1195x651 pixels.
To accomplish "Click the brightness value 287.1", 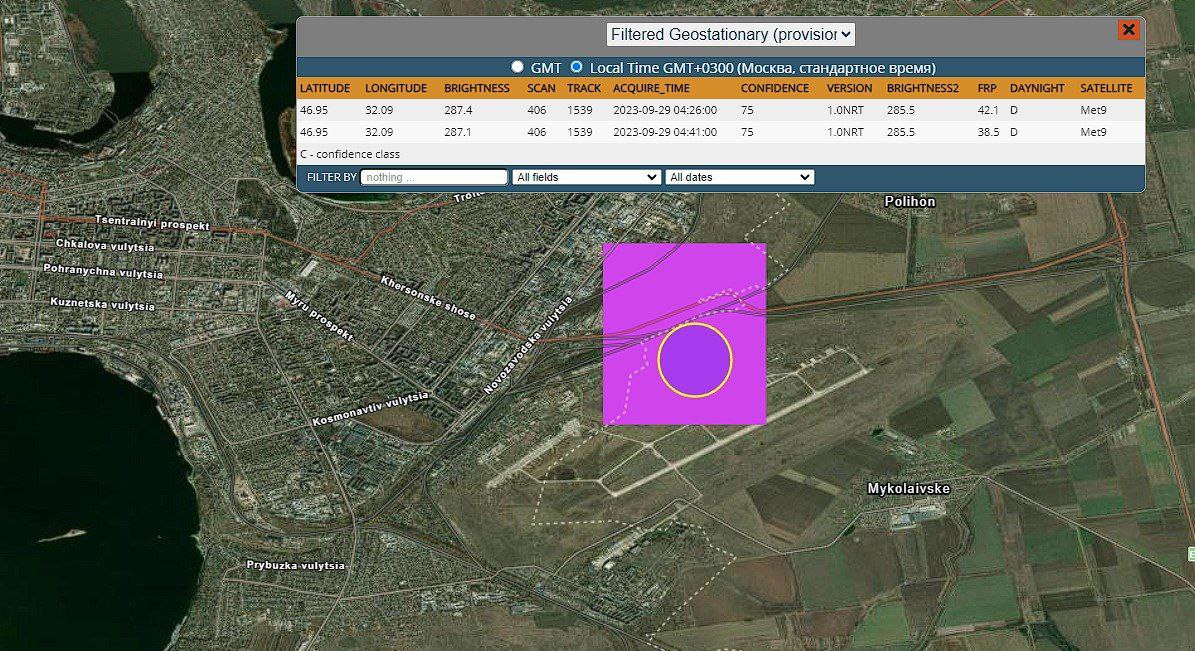I will [x=457, y=132].
